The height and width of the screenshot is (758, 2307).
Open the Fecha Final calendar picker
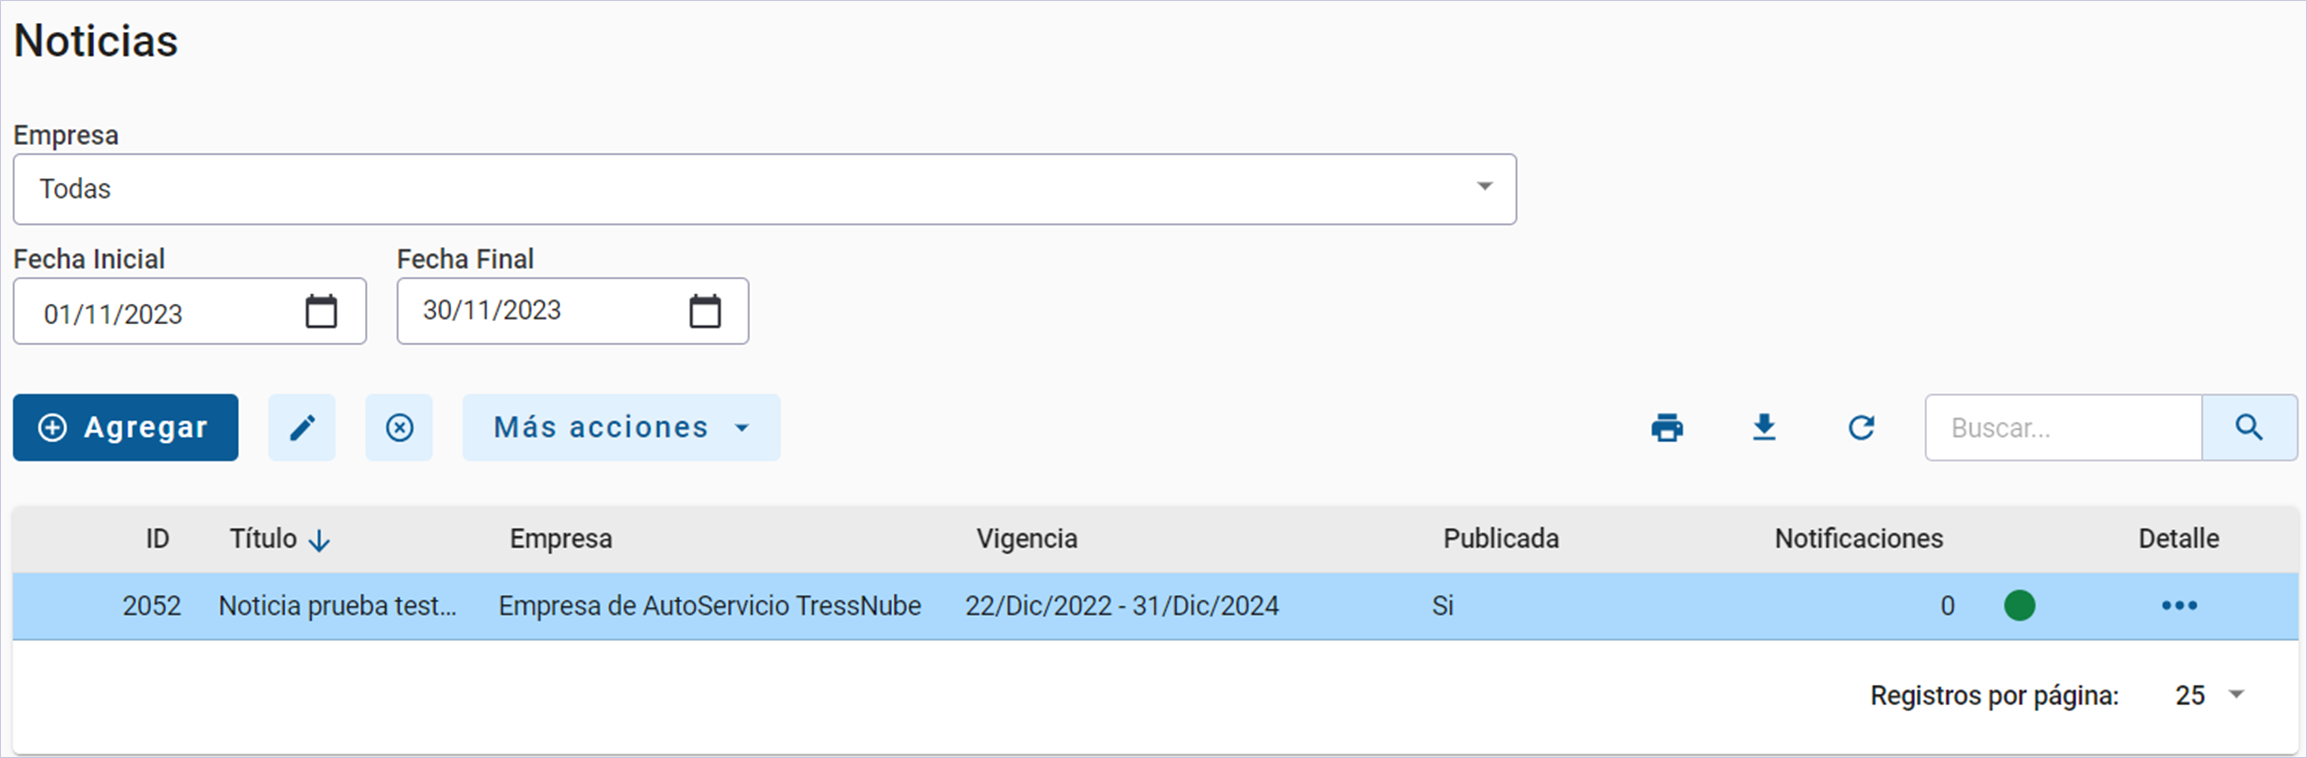click(x=705, y=312)
